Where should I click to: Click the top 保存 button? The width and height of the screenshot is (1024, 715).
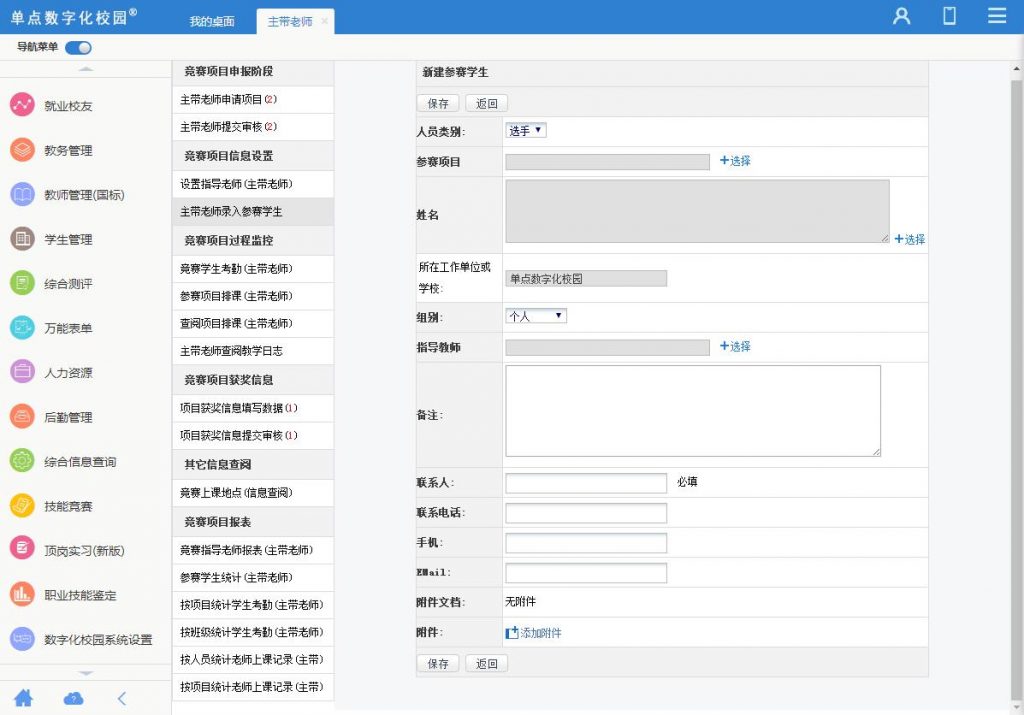point(438,103)
